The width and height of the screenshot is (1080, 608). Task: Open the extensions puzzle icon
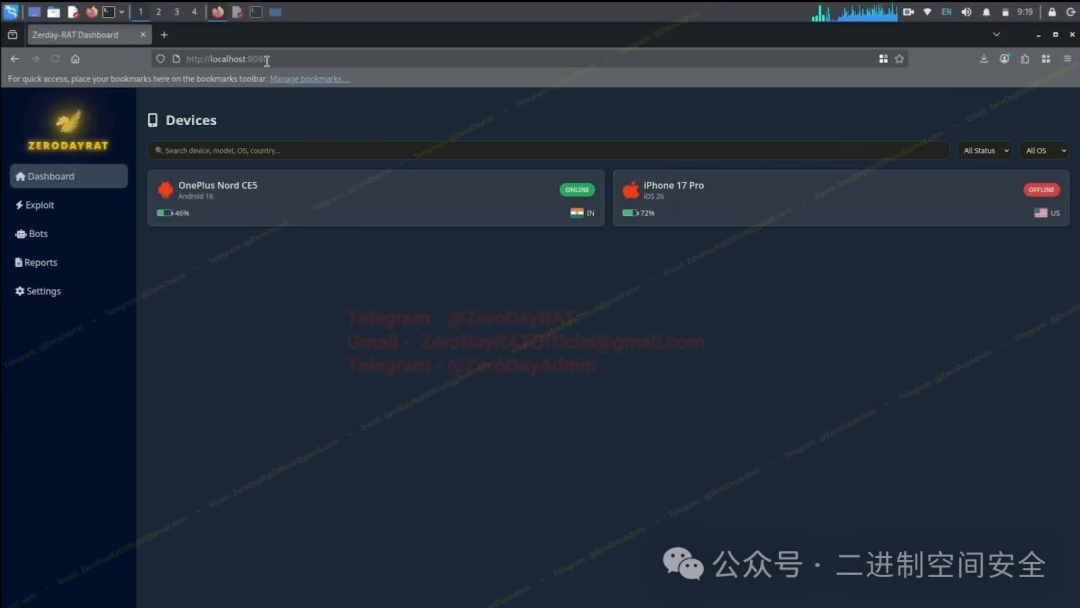point(1025,59)
